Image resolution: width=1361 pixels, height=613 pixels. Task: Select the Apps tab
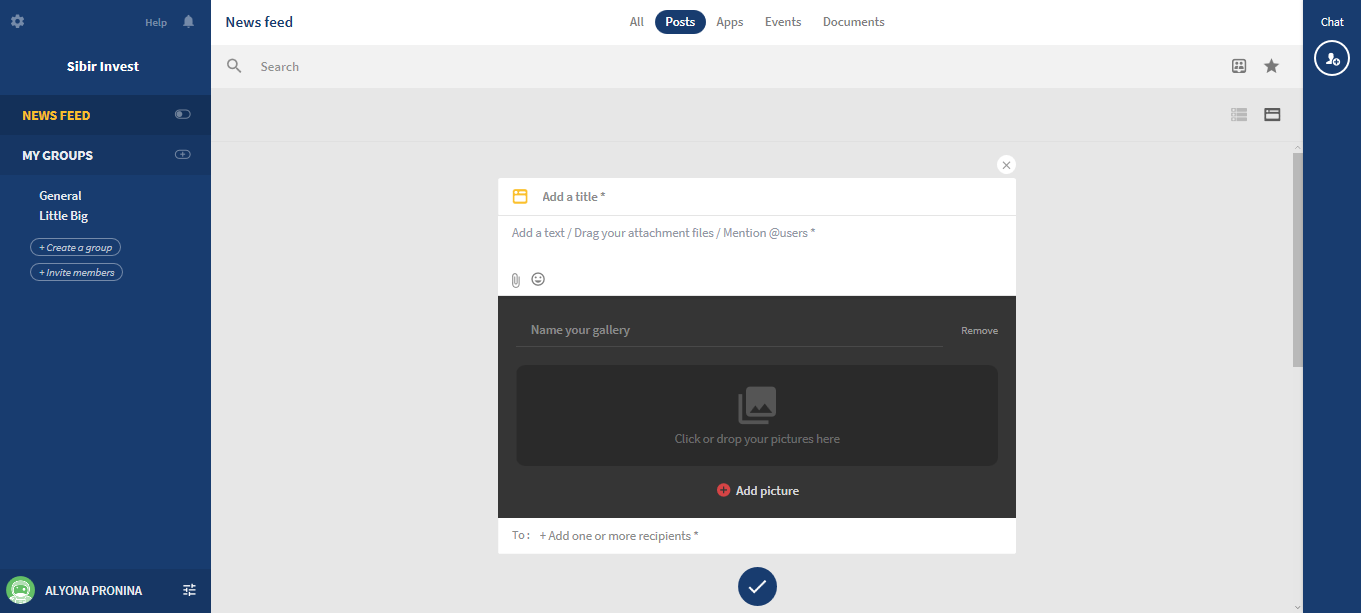730,22
